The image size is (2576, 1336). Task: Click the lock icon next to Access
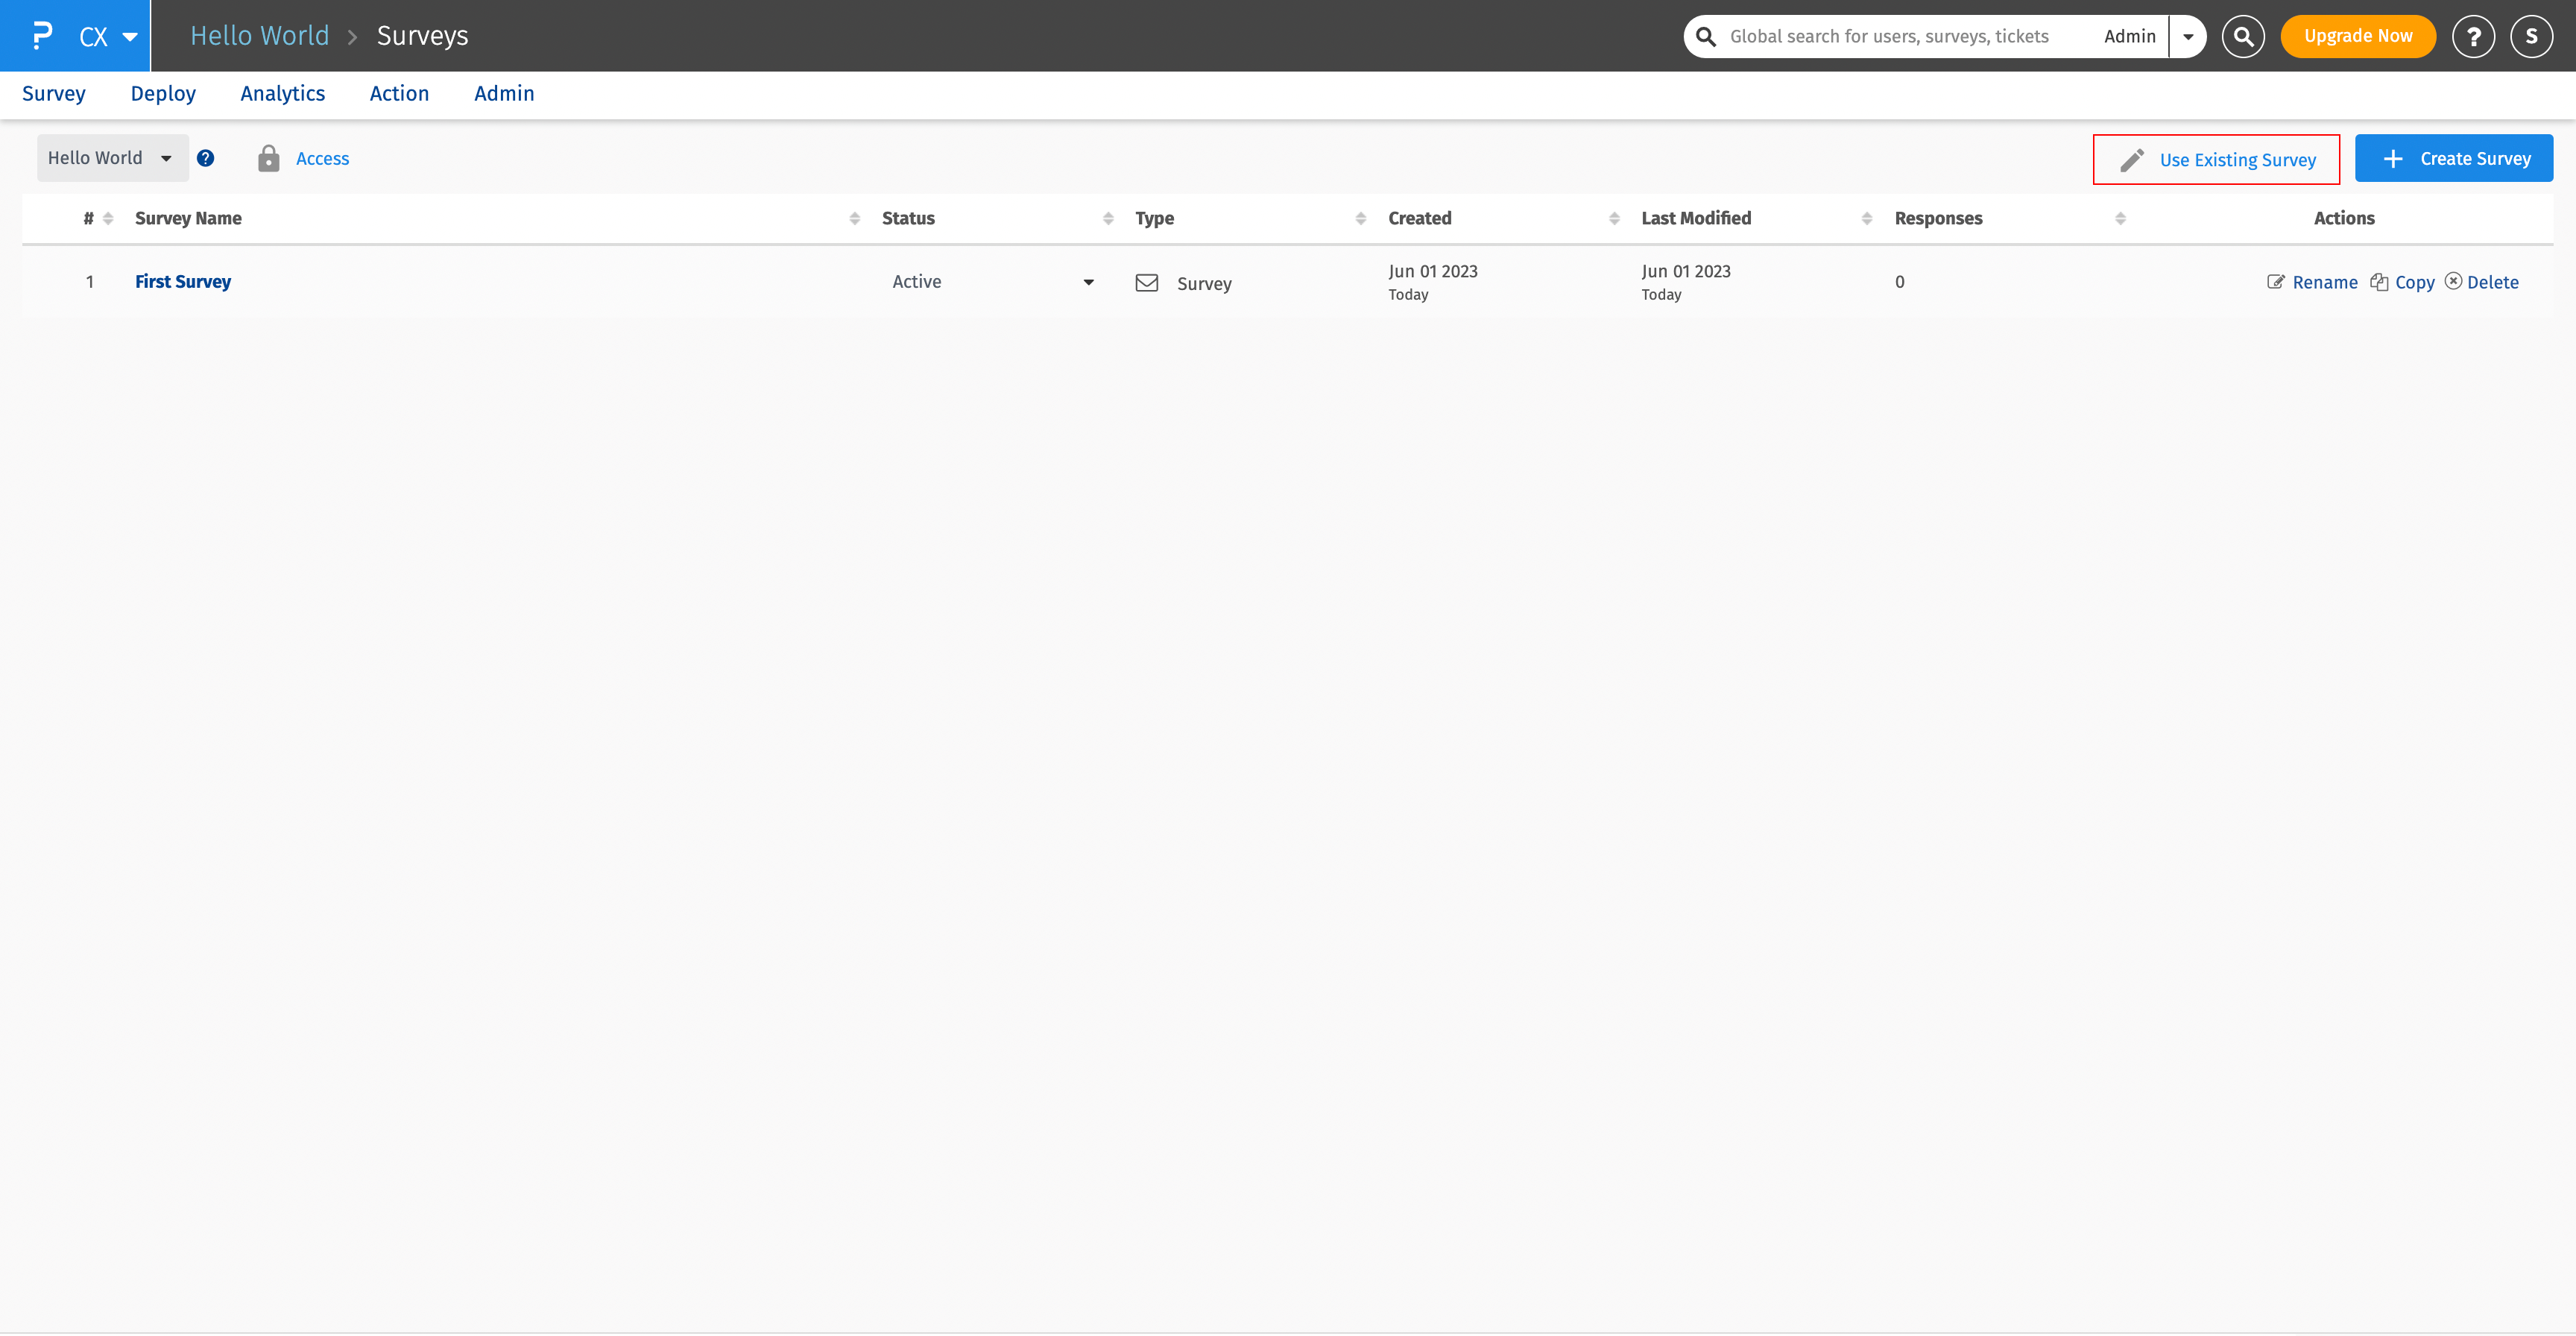[268, 158]
